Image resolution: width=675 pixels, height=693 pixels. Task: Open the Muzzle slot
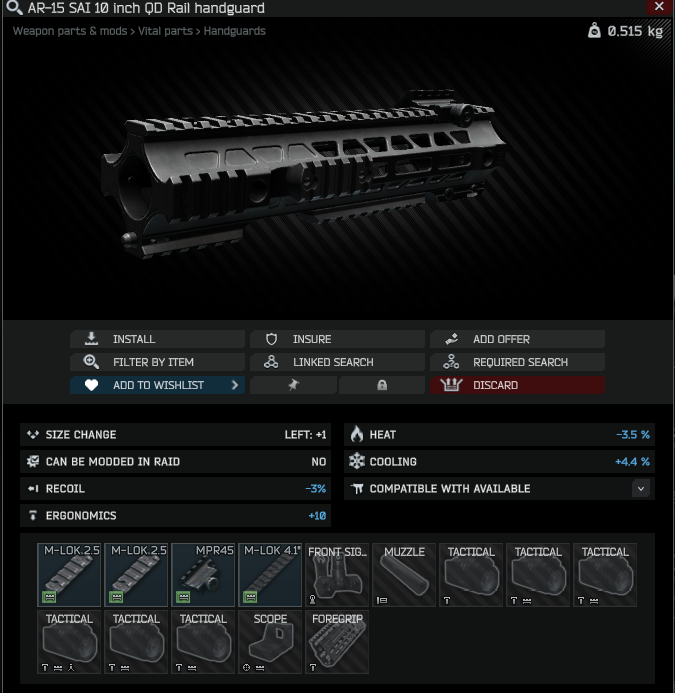point(404,575)
